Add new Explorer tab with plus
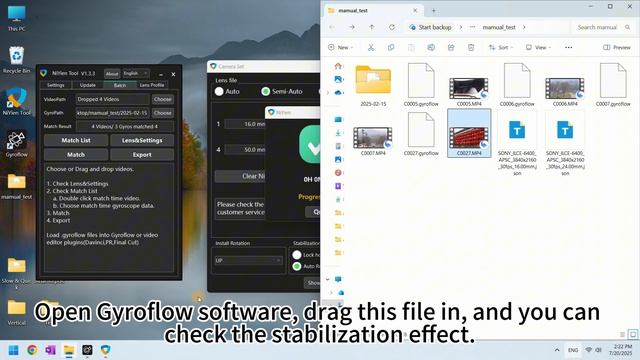 coord(433,11)
